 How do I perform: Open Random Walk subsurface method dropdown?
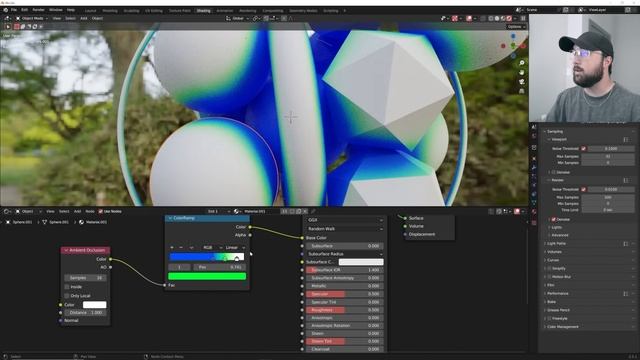click(x=345, y=229)
